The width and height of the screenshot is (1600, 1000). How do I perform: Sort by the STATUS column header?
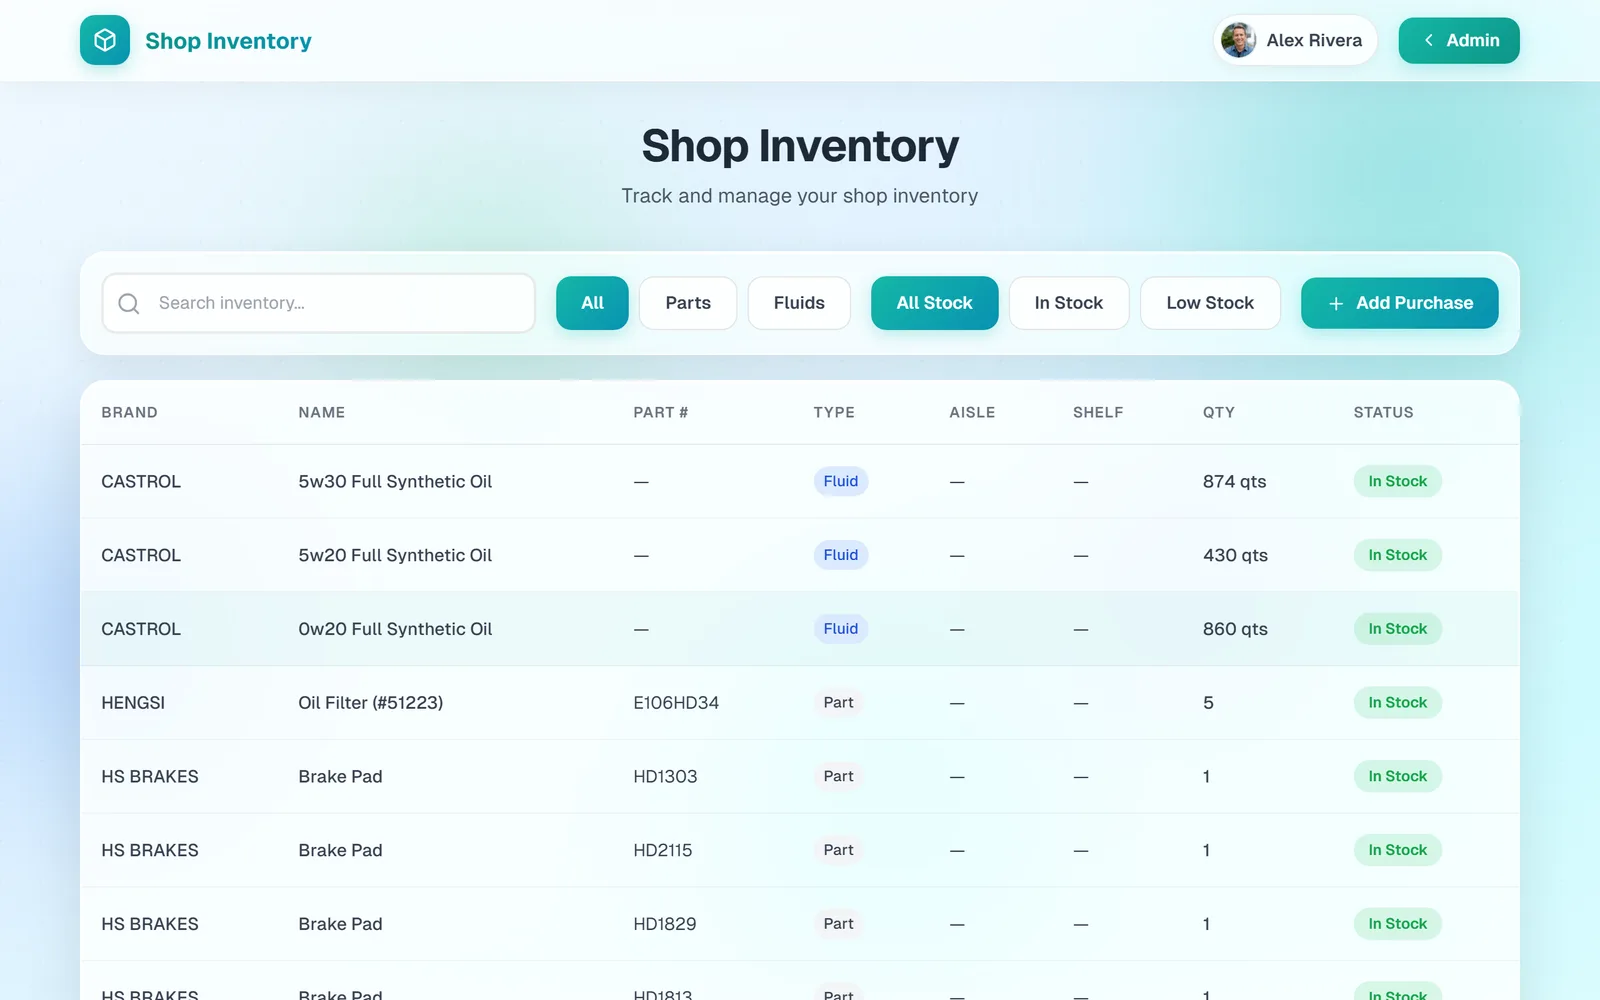[x=1383, y=412]
